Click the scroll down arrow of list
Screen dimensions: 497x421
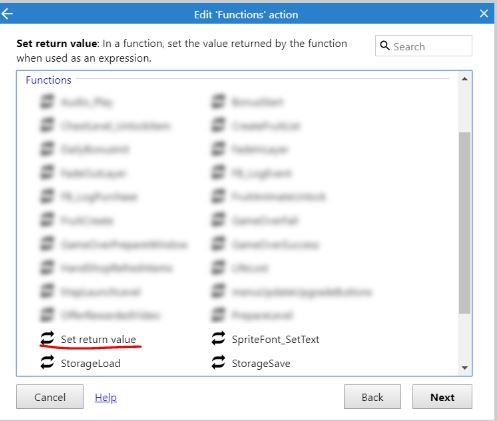(465, 368)
